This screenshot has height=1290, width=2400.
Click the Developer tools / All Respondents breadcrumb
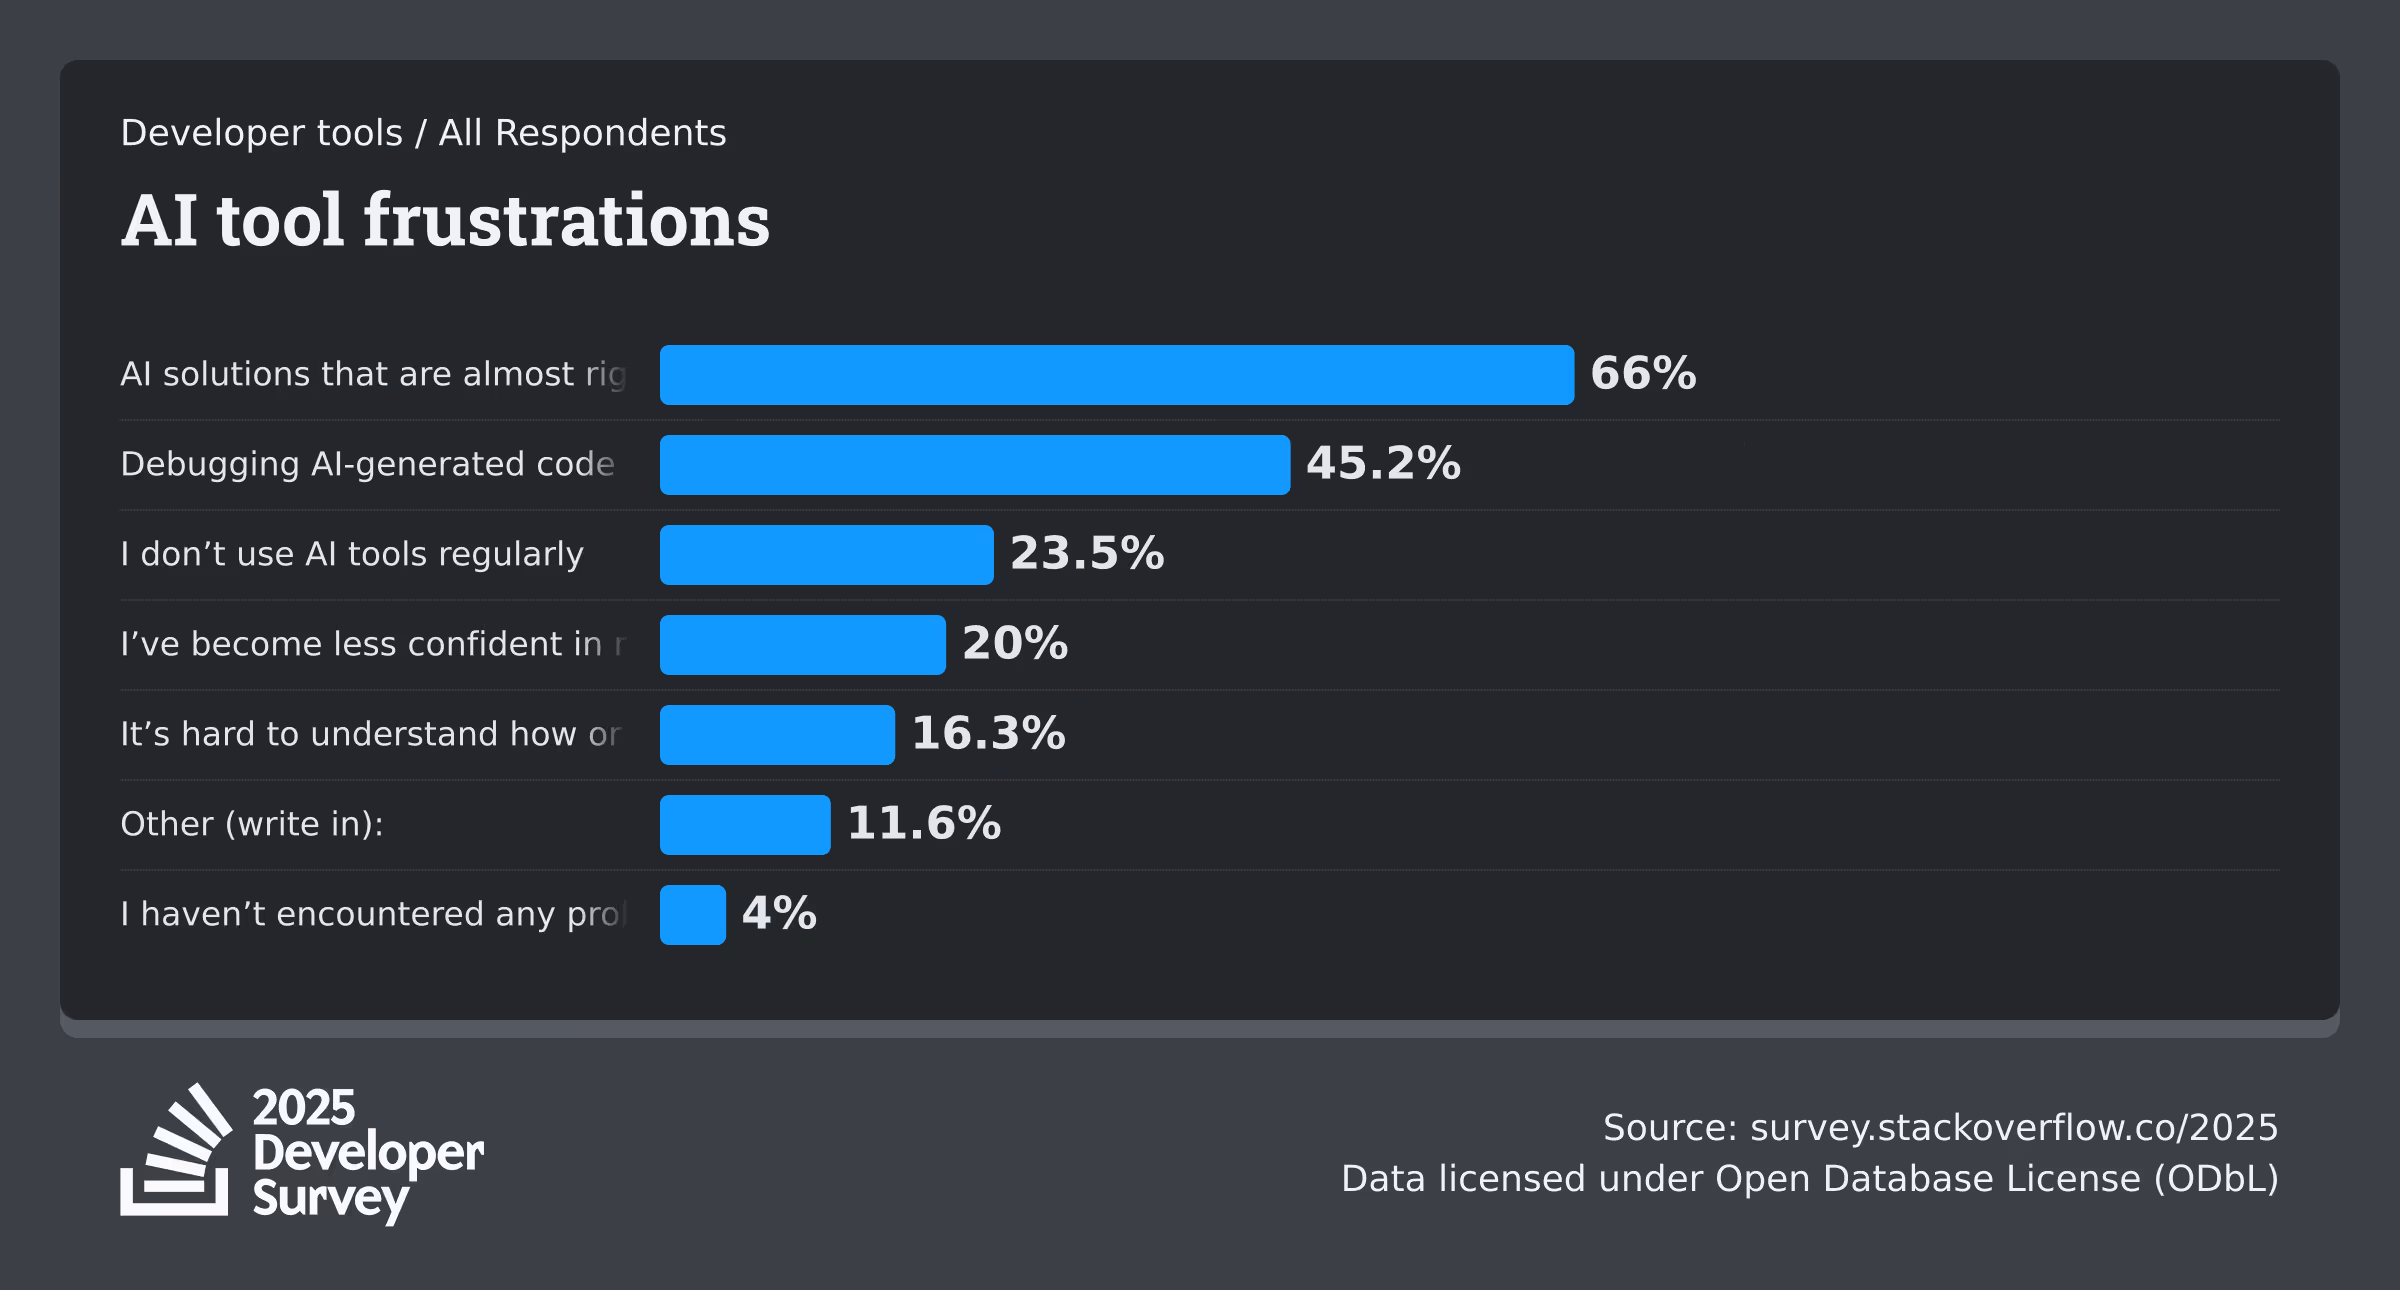423,133
